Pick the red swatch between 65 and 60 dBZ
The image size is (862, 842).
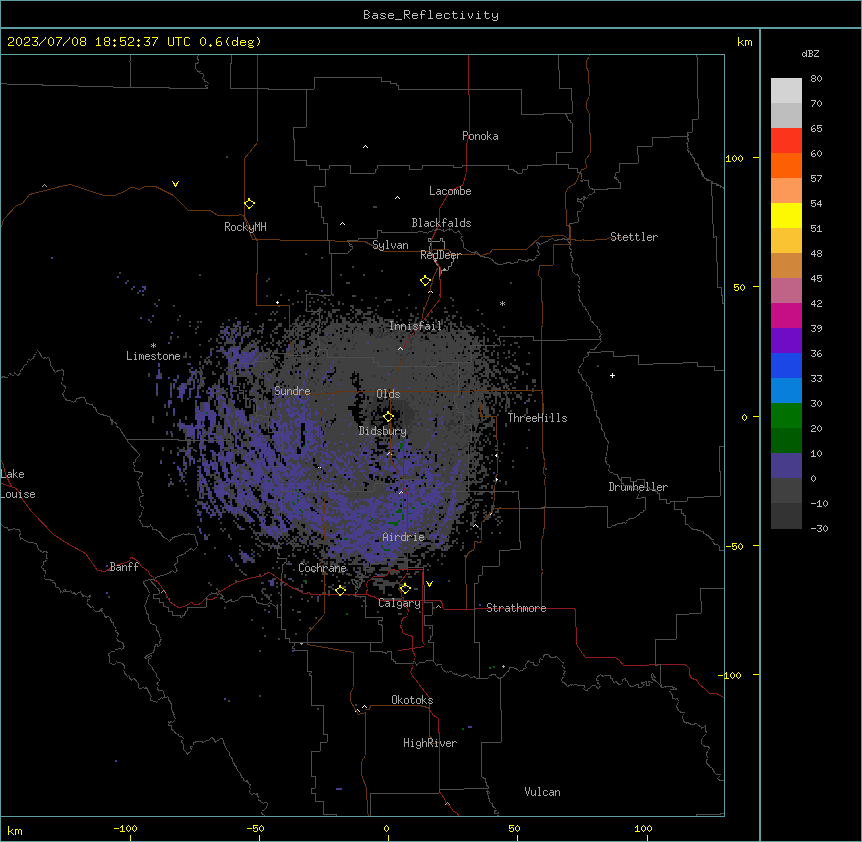point(786,141)
